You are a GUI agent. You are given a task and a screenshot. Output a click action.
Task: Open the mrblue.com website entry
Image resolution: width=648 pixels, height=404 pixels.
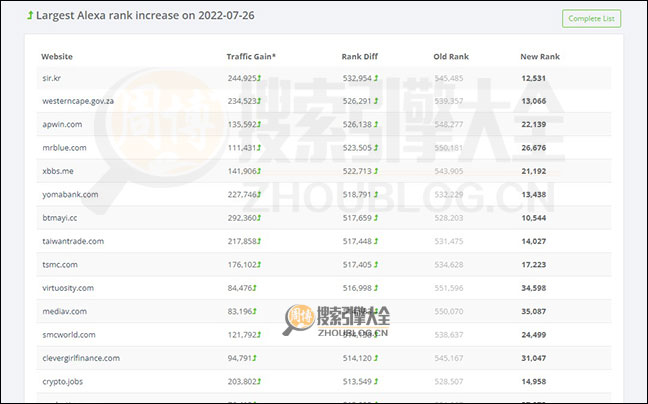pos(64,148)
